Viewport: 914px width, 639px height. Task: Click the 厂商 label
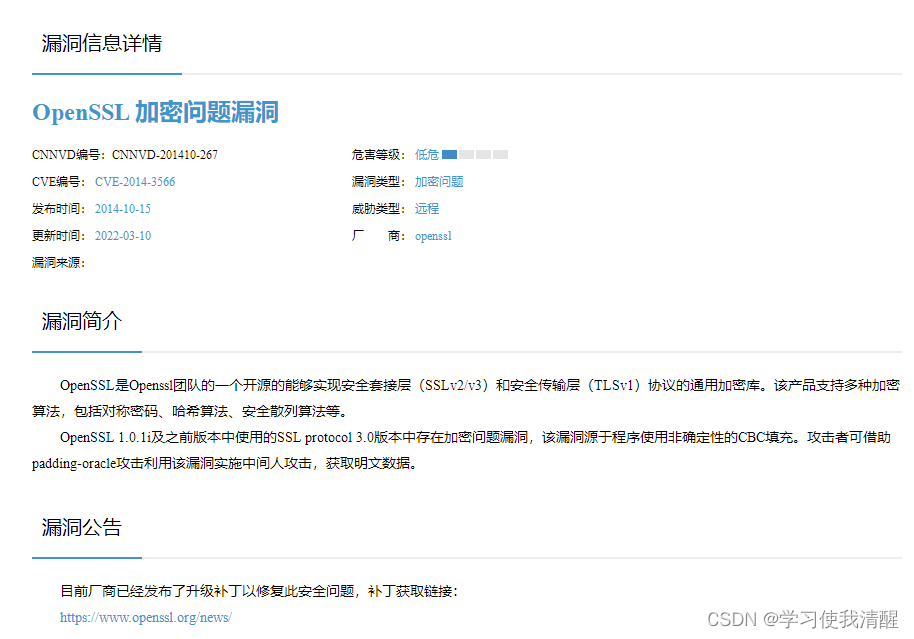[378, 236]
